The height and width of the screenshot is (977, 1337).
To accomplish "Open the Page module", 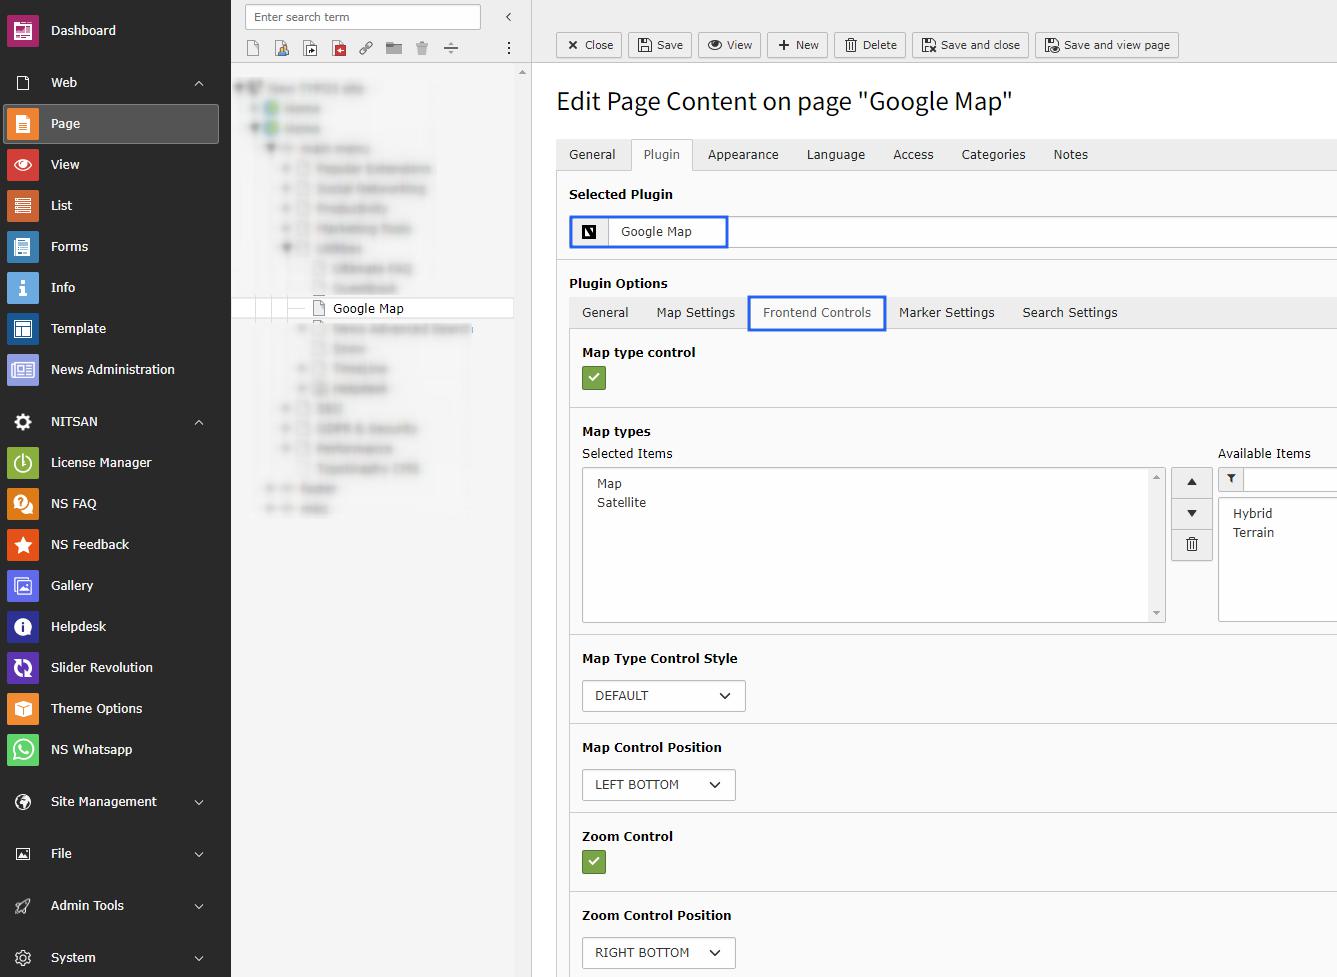I will click(x=111, y=124).
